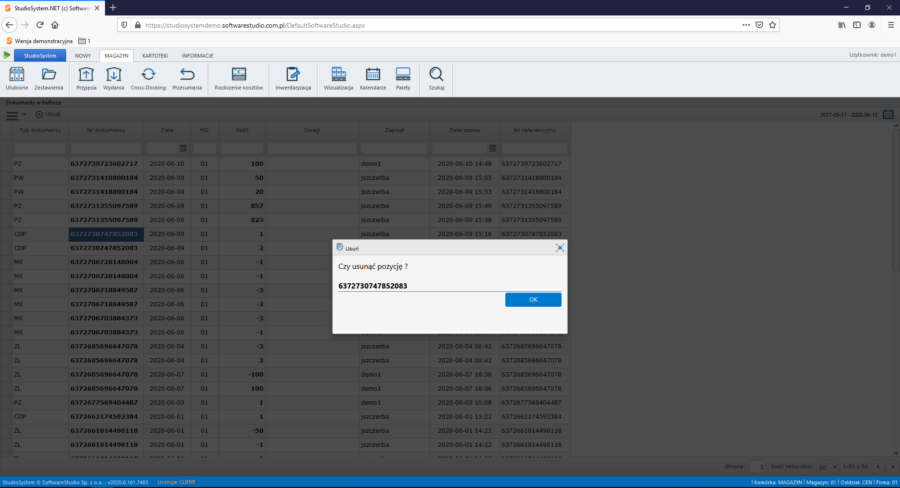Open the Palety pallets tool

pyautogui.click(x=403, y=79)
